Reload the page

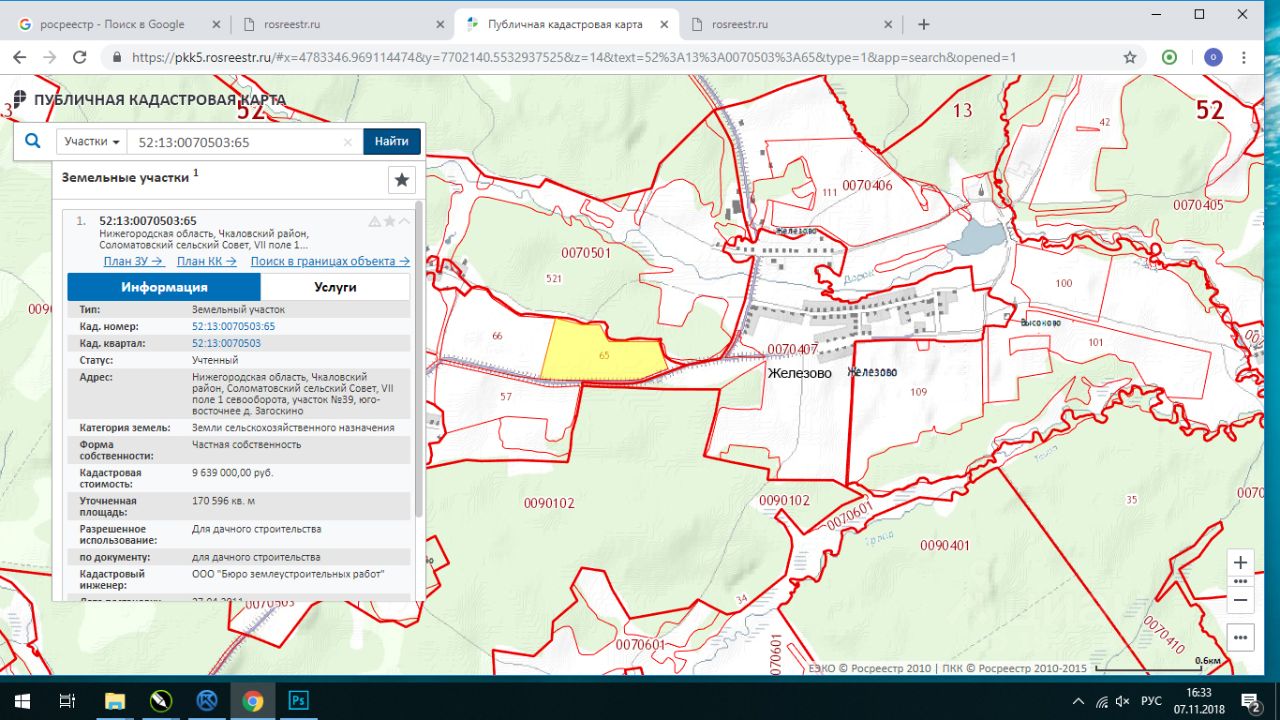point(80,57)
